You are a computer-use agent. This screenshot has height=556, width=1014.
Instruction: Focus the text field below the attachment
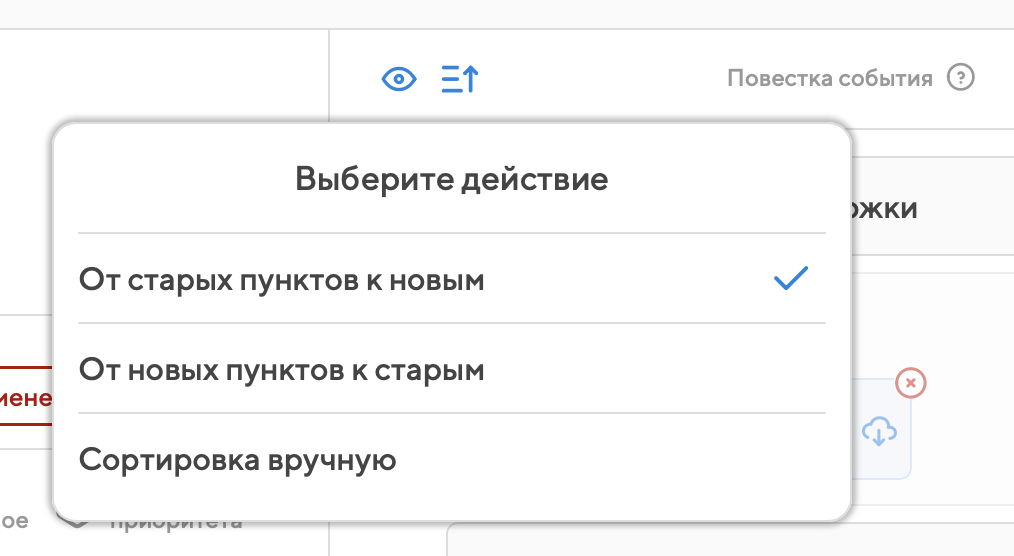(730, 538)
